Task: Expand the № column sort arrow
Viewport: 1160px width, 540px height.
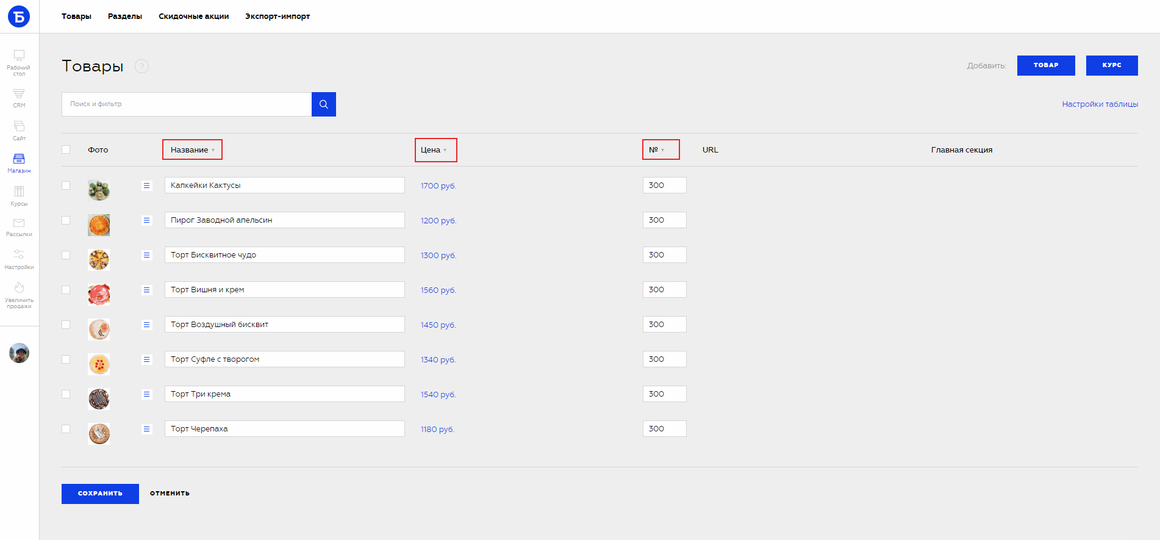Action: pyautogui.click(x=661, y=150)
